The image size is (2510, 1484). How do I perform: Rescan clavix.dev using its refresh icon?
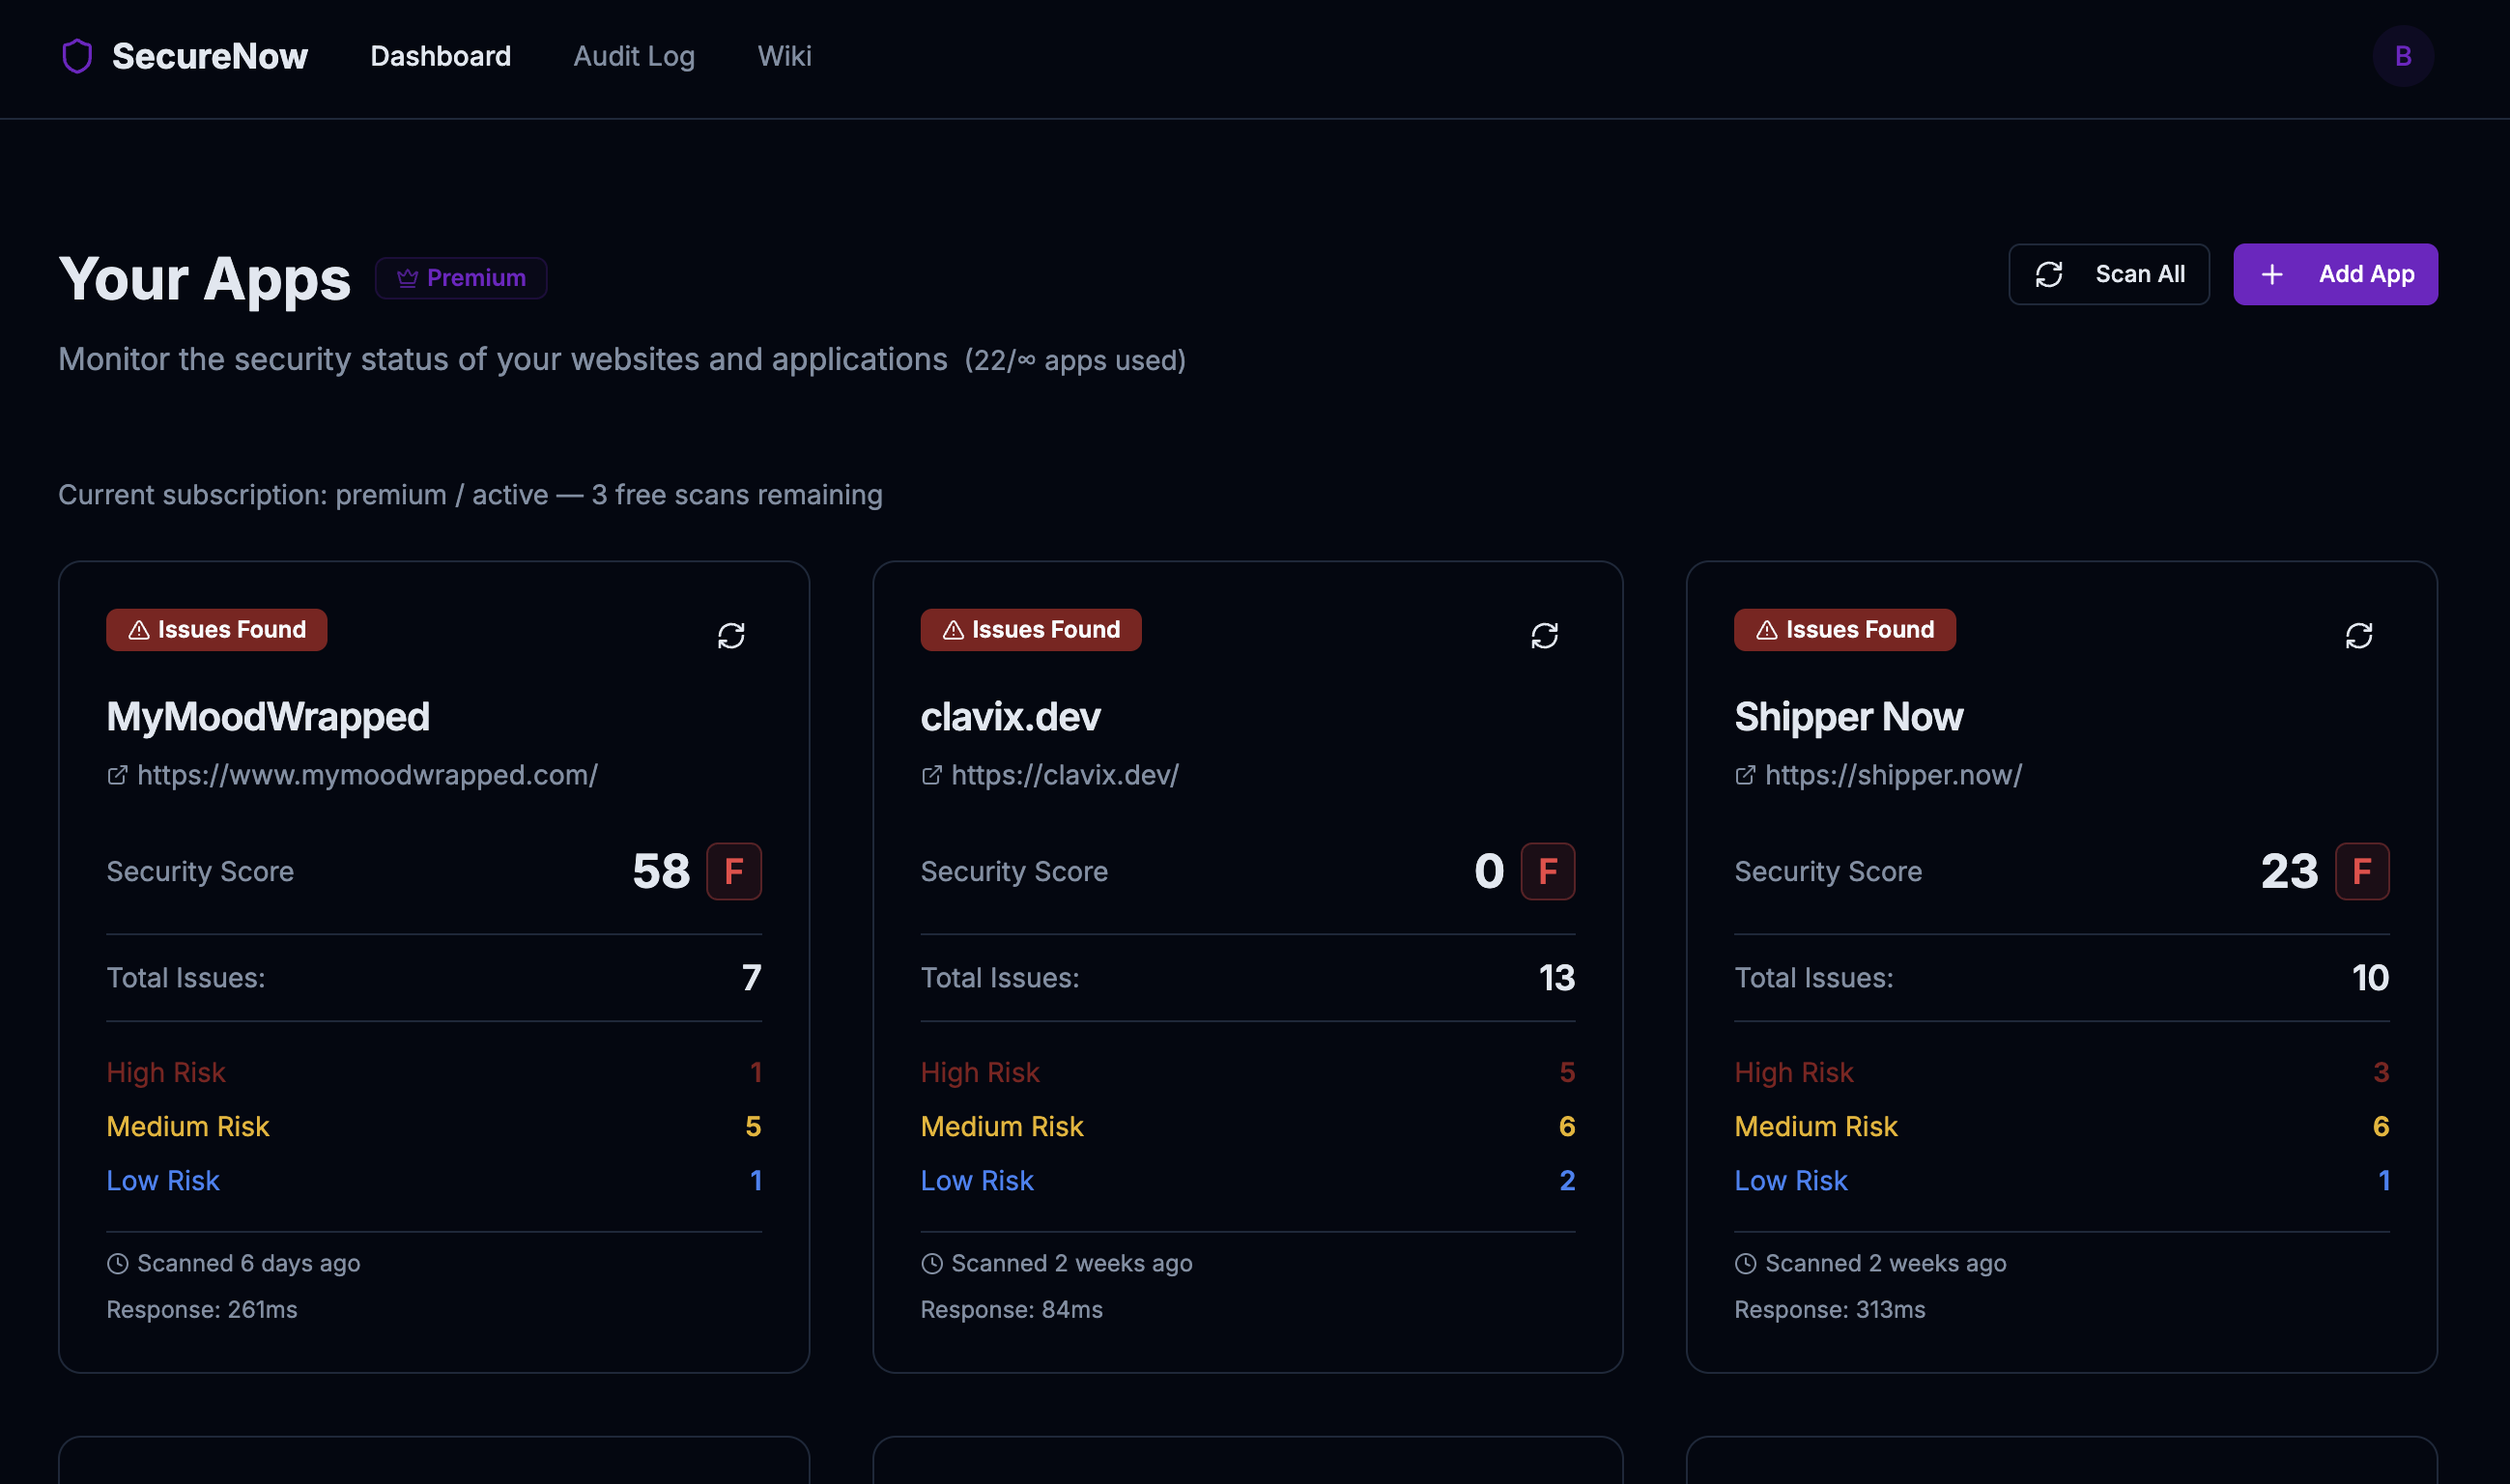tap(1544, 635)
